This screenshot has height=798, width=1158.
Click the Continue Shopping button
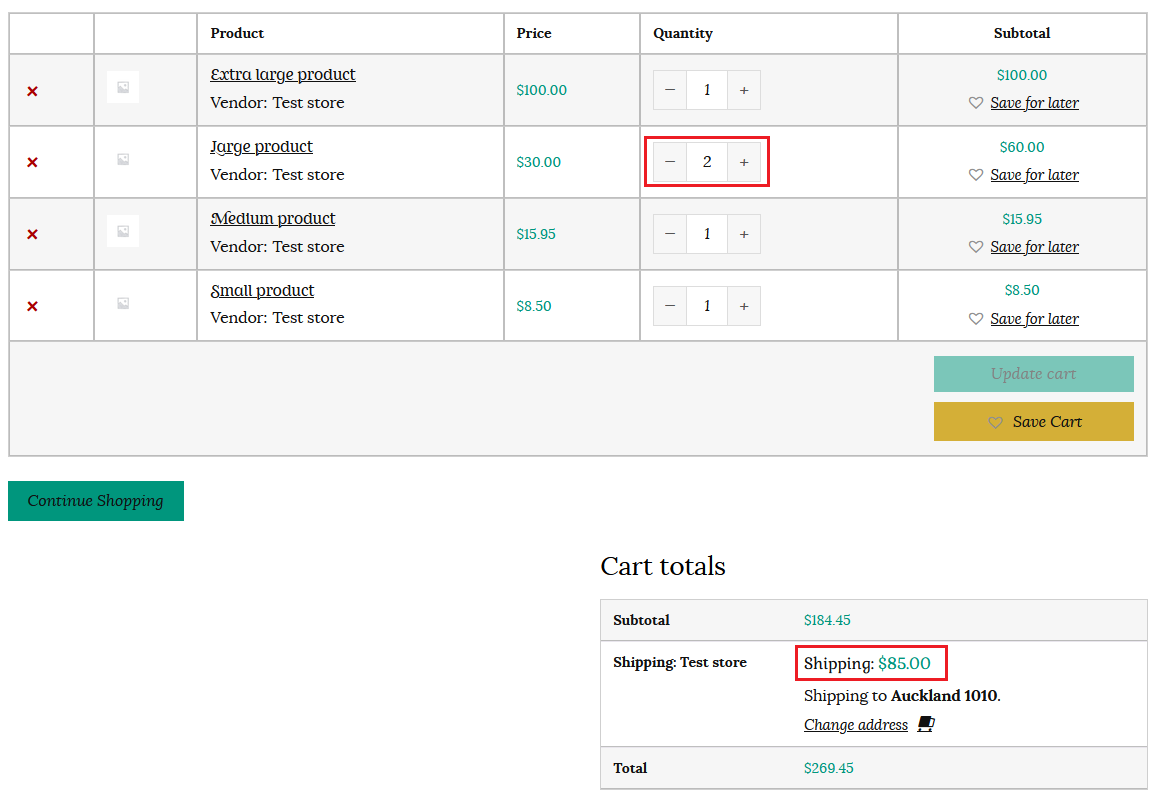coord(96,501)
